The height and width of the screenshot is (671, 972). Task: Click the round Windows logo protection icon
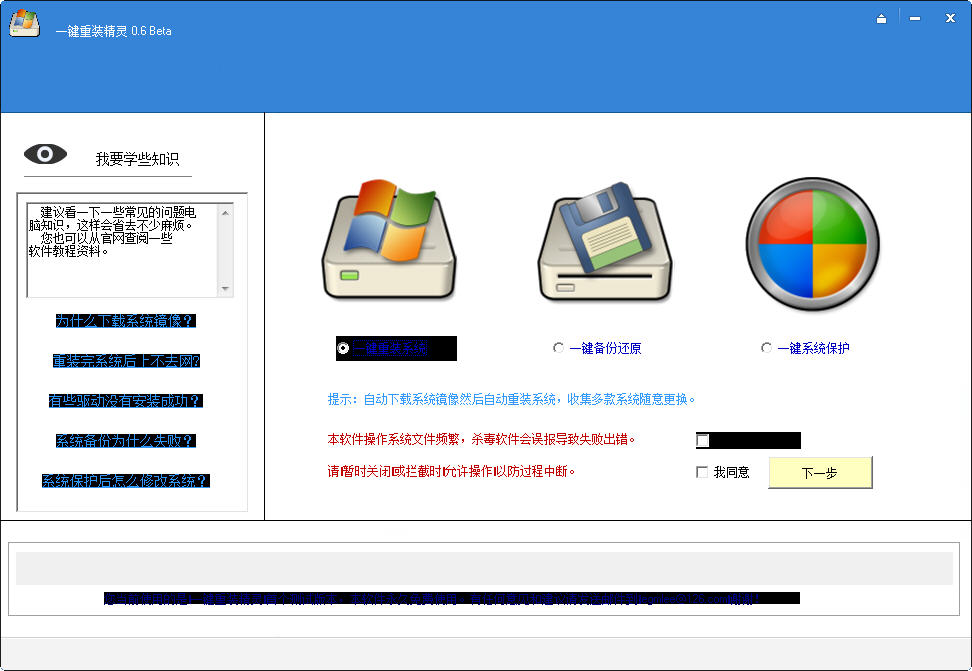point(813,241)
